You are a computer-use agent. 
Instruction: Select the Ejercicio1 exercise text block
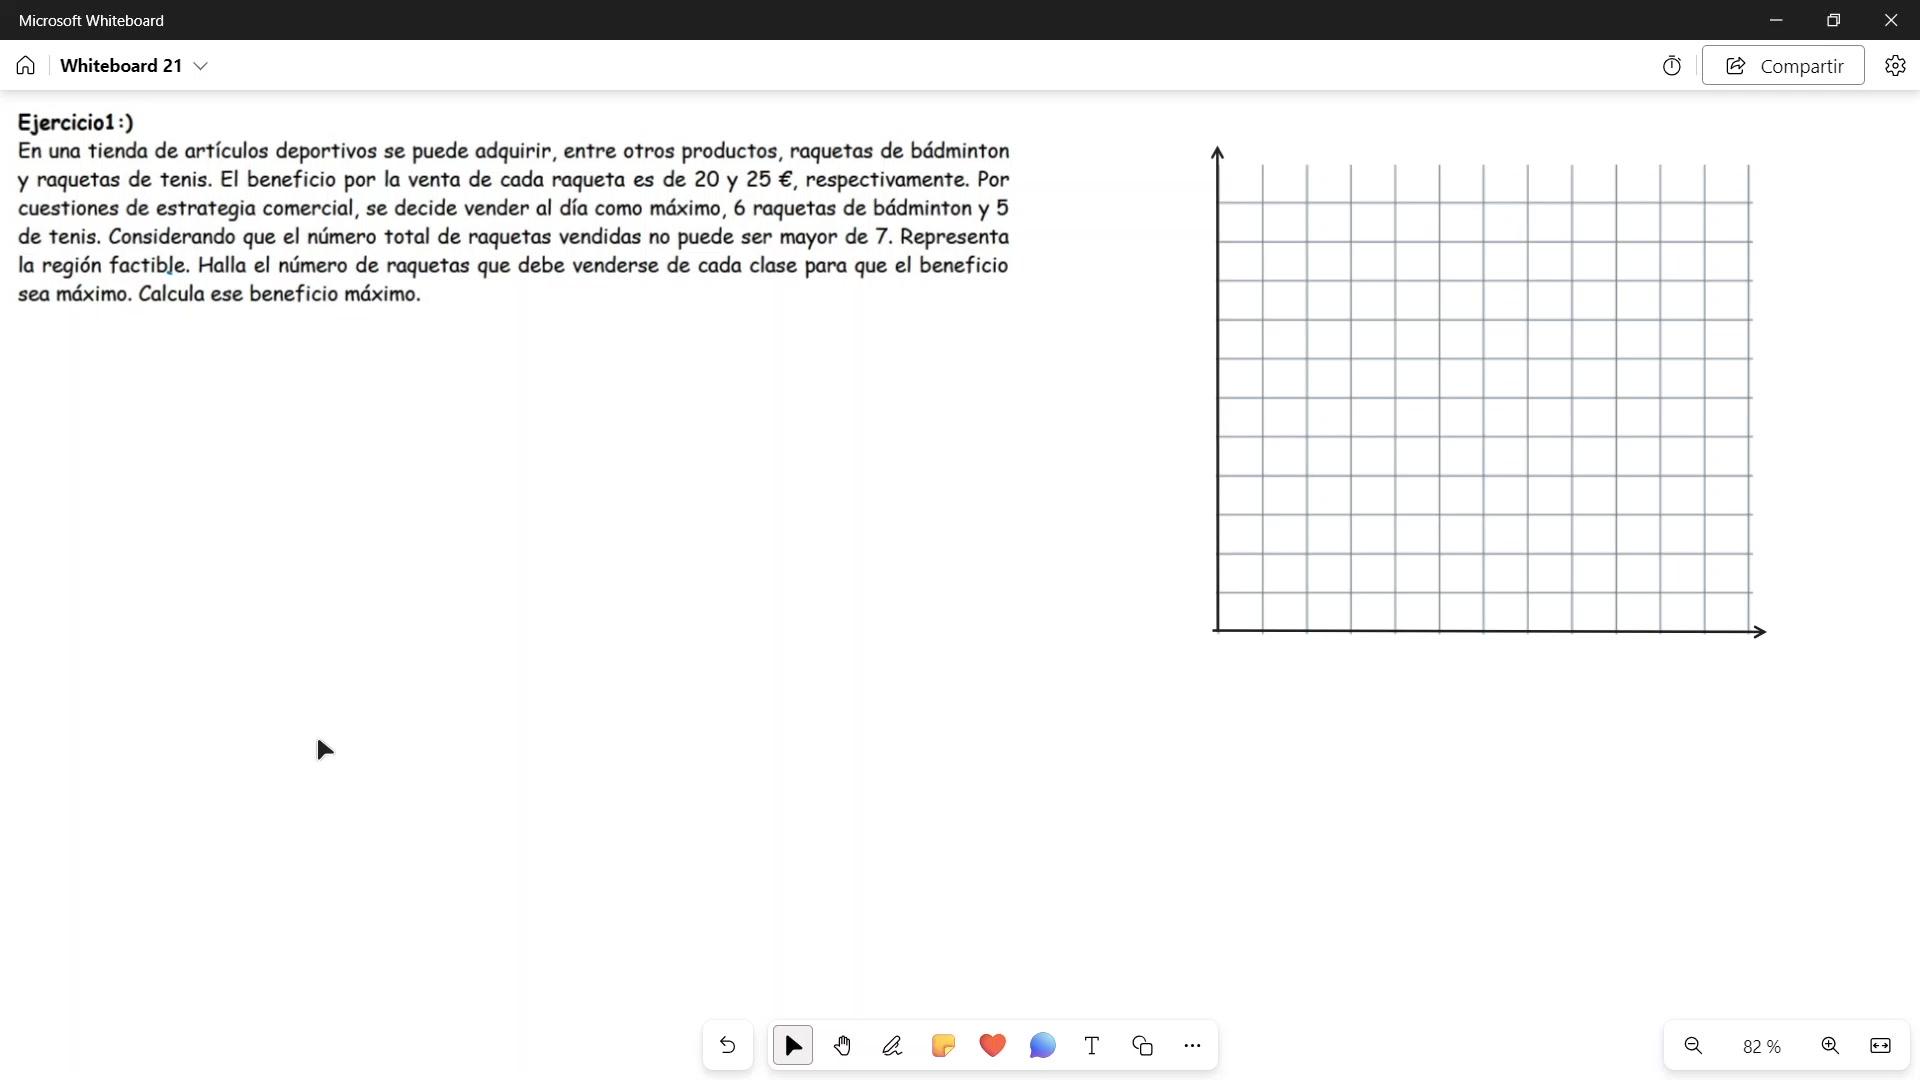pyautogui.click(x=513, y=208)
